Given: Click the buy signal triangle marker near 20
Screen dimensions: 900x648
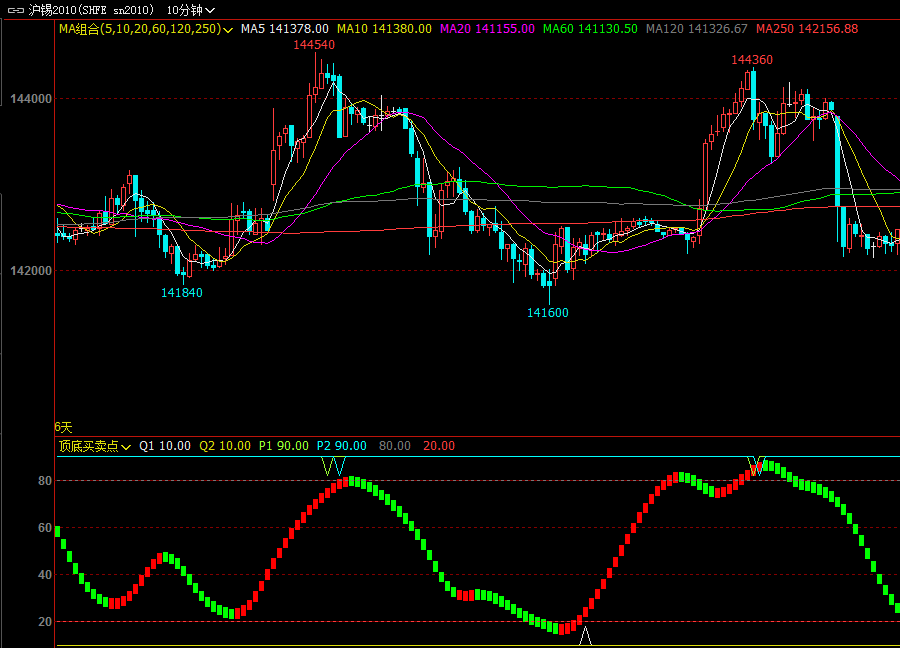Looking at the screenshot, I should point(585,636).
